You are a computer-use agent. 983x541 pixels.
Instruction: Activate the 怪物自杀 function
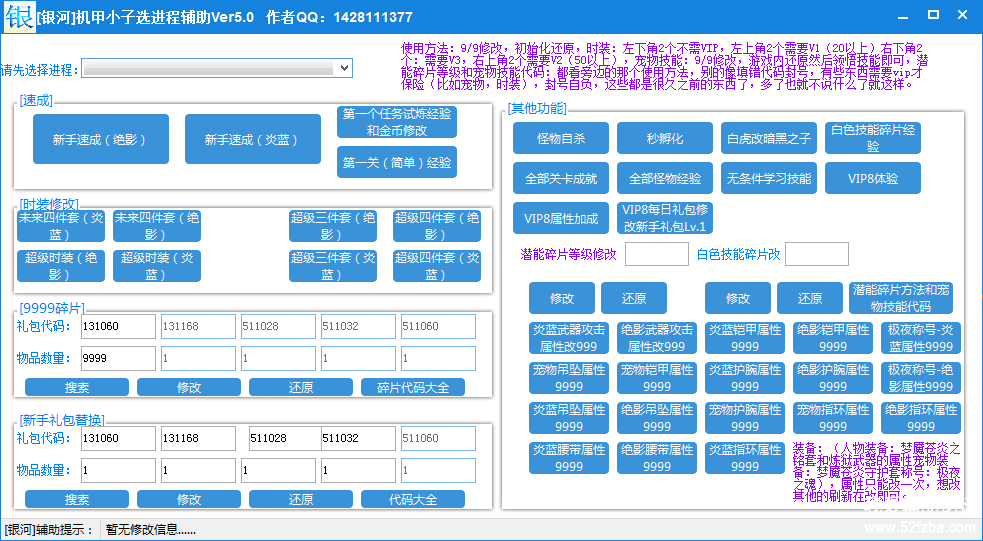click(x=560, y=138)
